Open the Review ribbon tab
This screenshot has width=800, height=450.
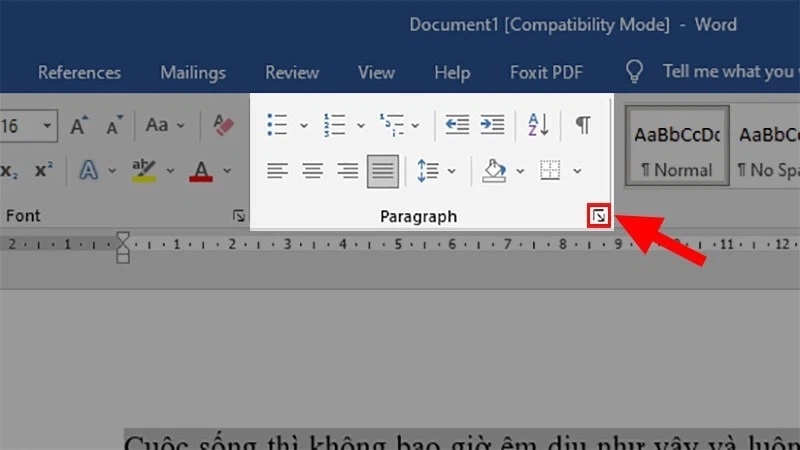pos(291,72)
